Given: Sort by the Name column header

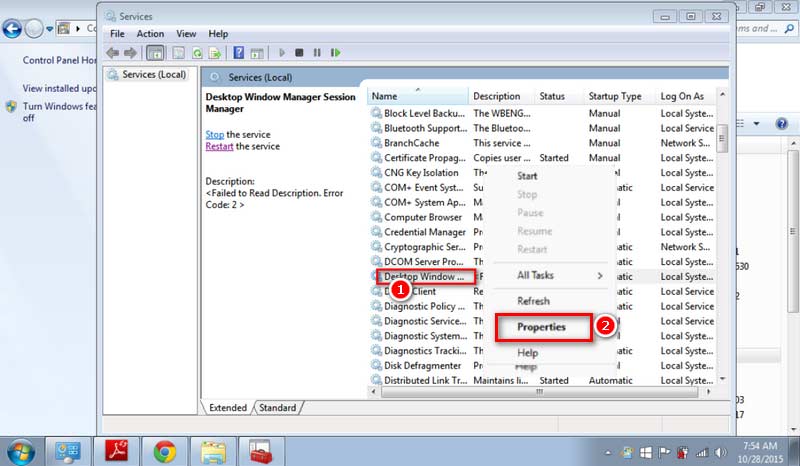Looking at the screenshot, I should tap(417, 96).
